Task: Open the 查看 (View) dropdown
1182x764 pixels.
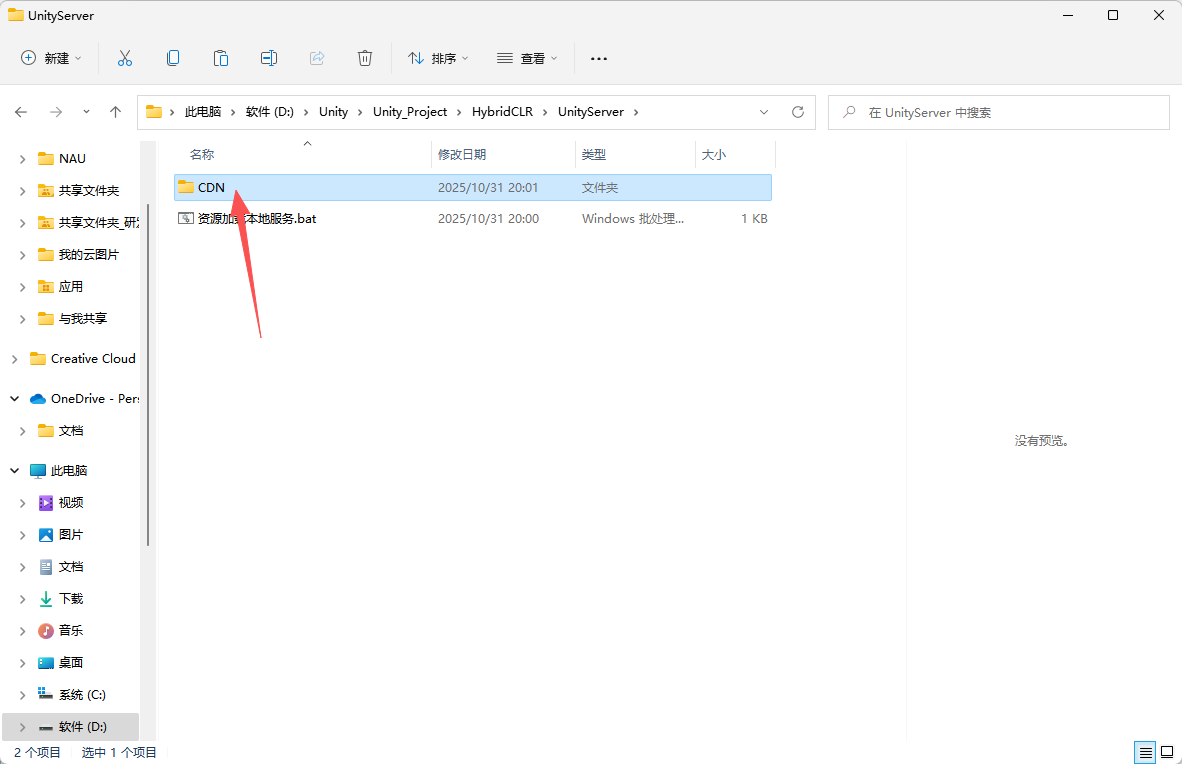Action: (527, 58)
